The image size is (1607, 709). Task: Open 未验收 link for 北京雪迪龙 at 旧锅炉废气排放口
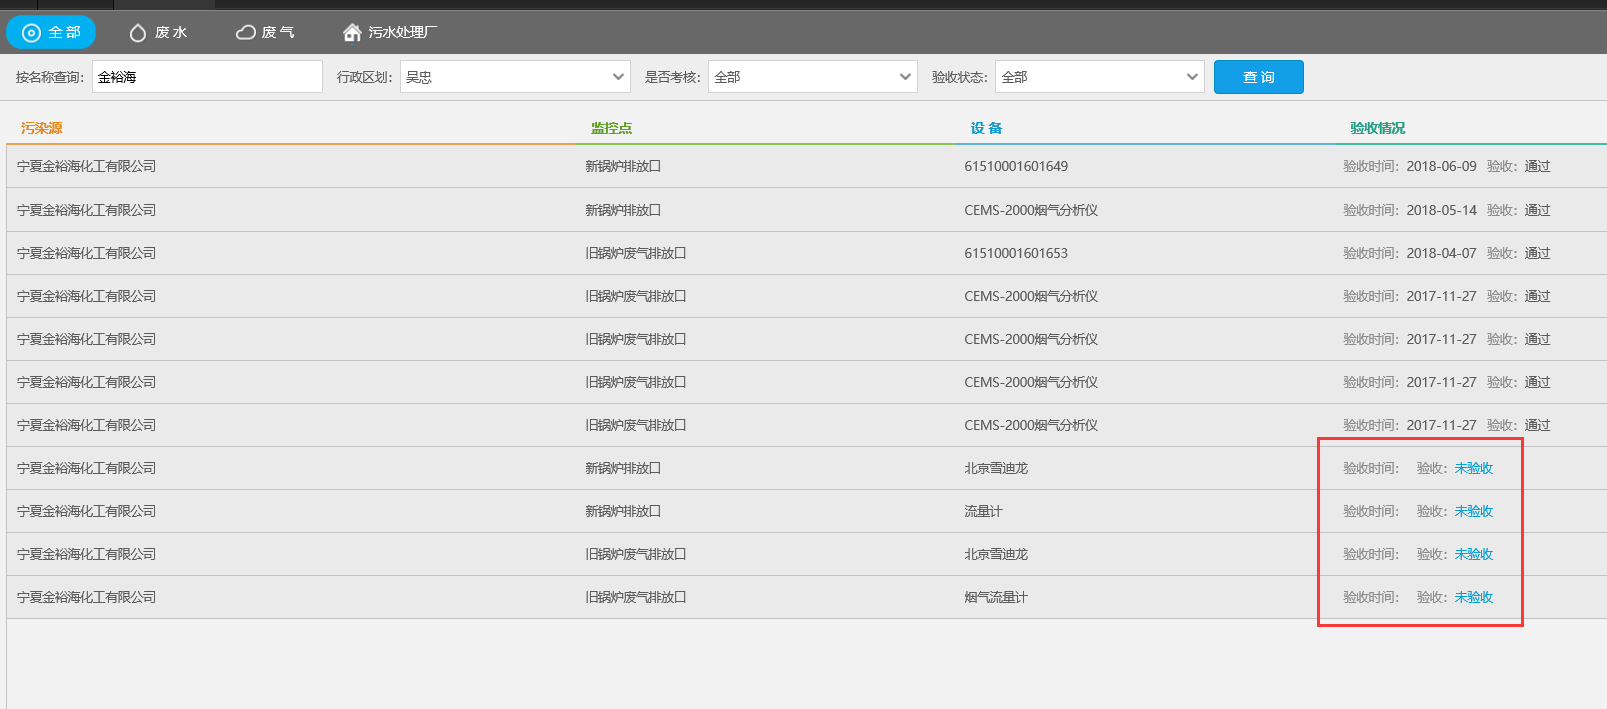[x=1474, y=554]
